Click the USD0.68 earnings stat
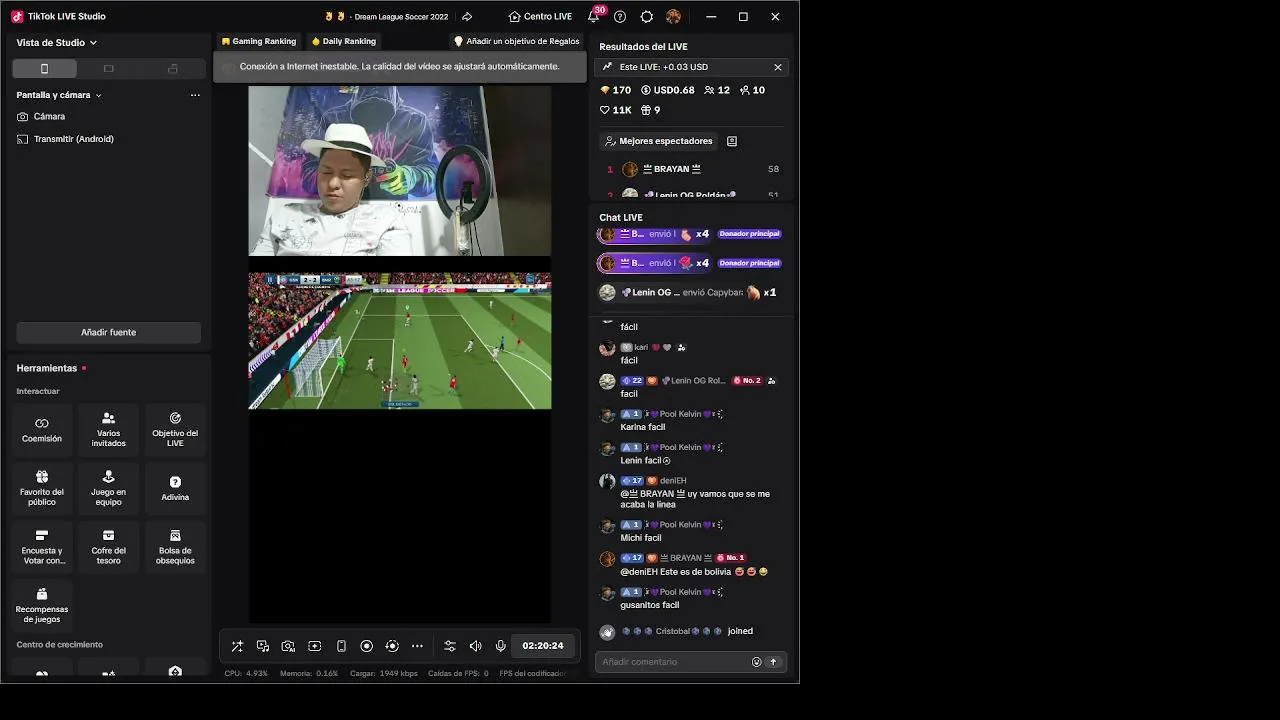The width and height of the screenshot is (1280, 720). coord(668,90)
